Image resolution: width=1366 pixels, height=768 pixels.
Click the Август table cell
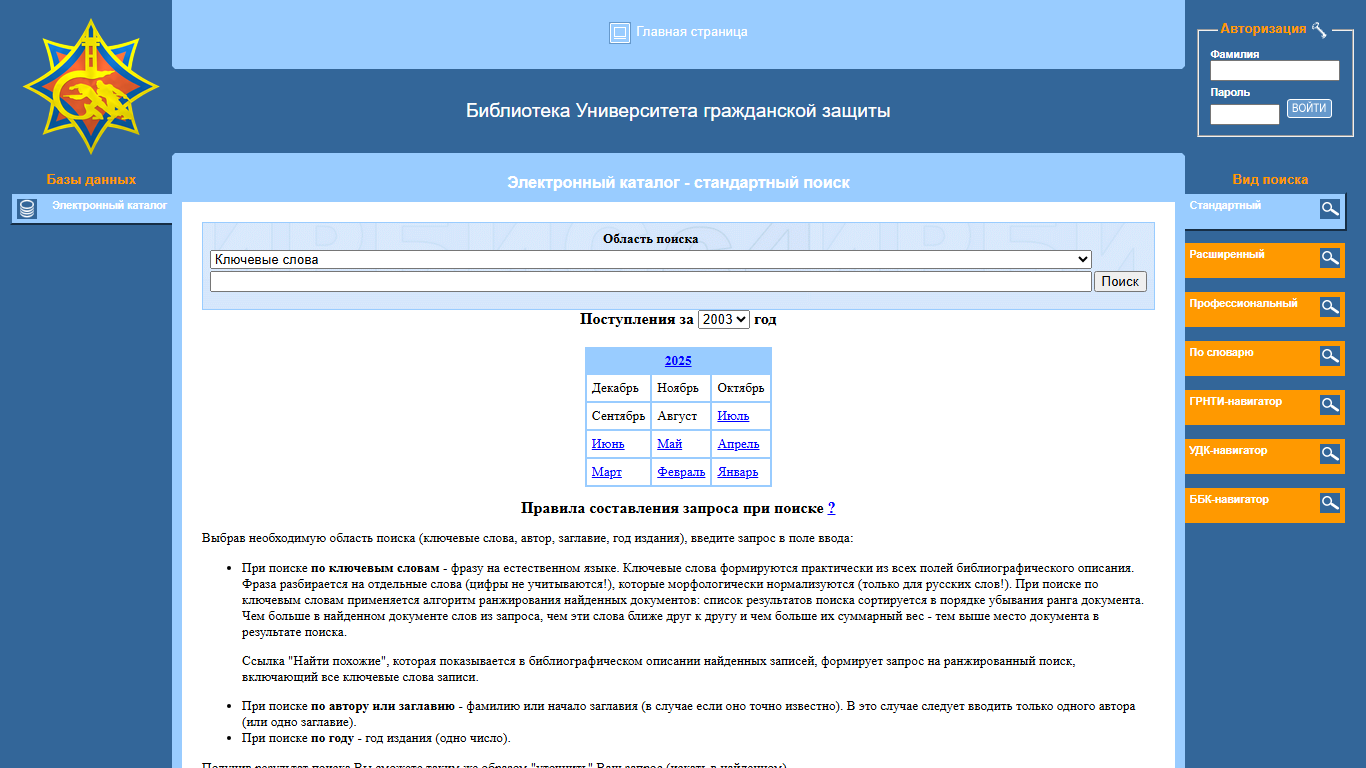pos(680,416)
